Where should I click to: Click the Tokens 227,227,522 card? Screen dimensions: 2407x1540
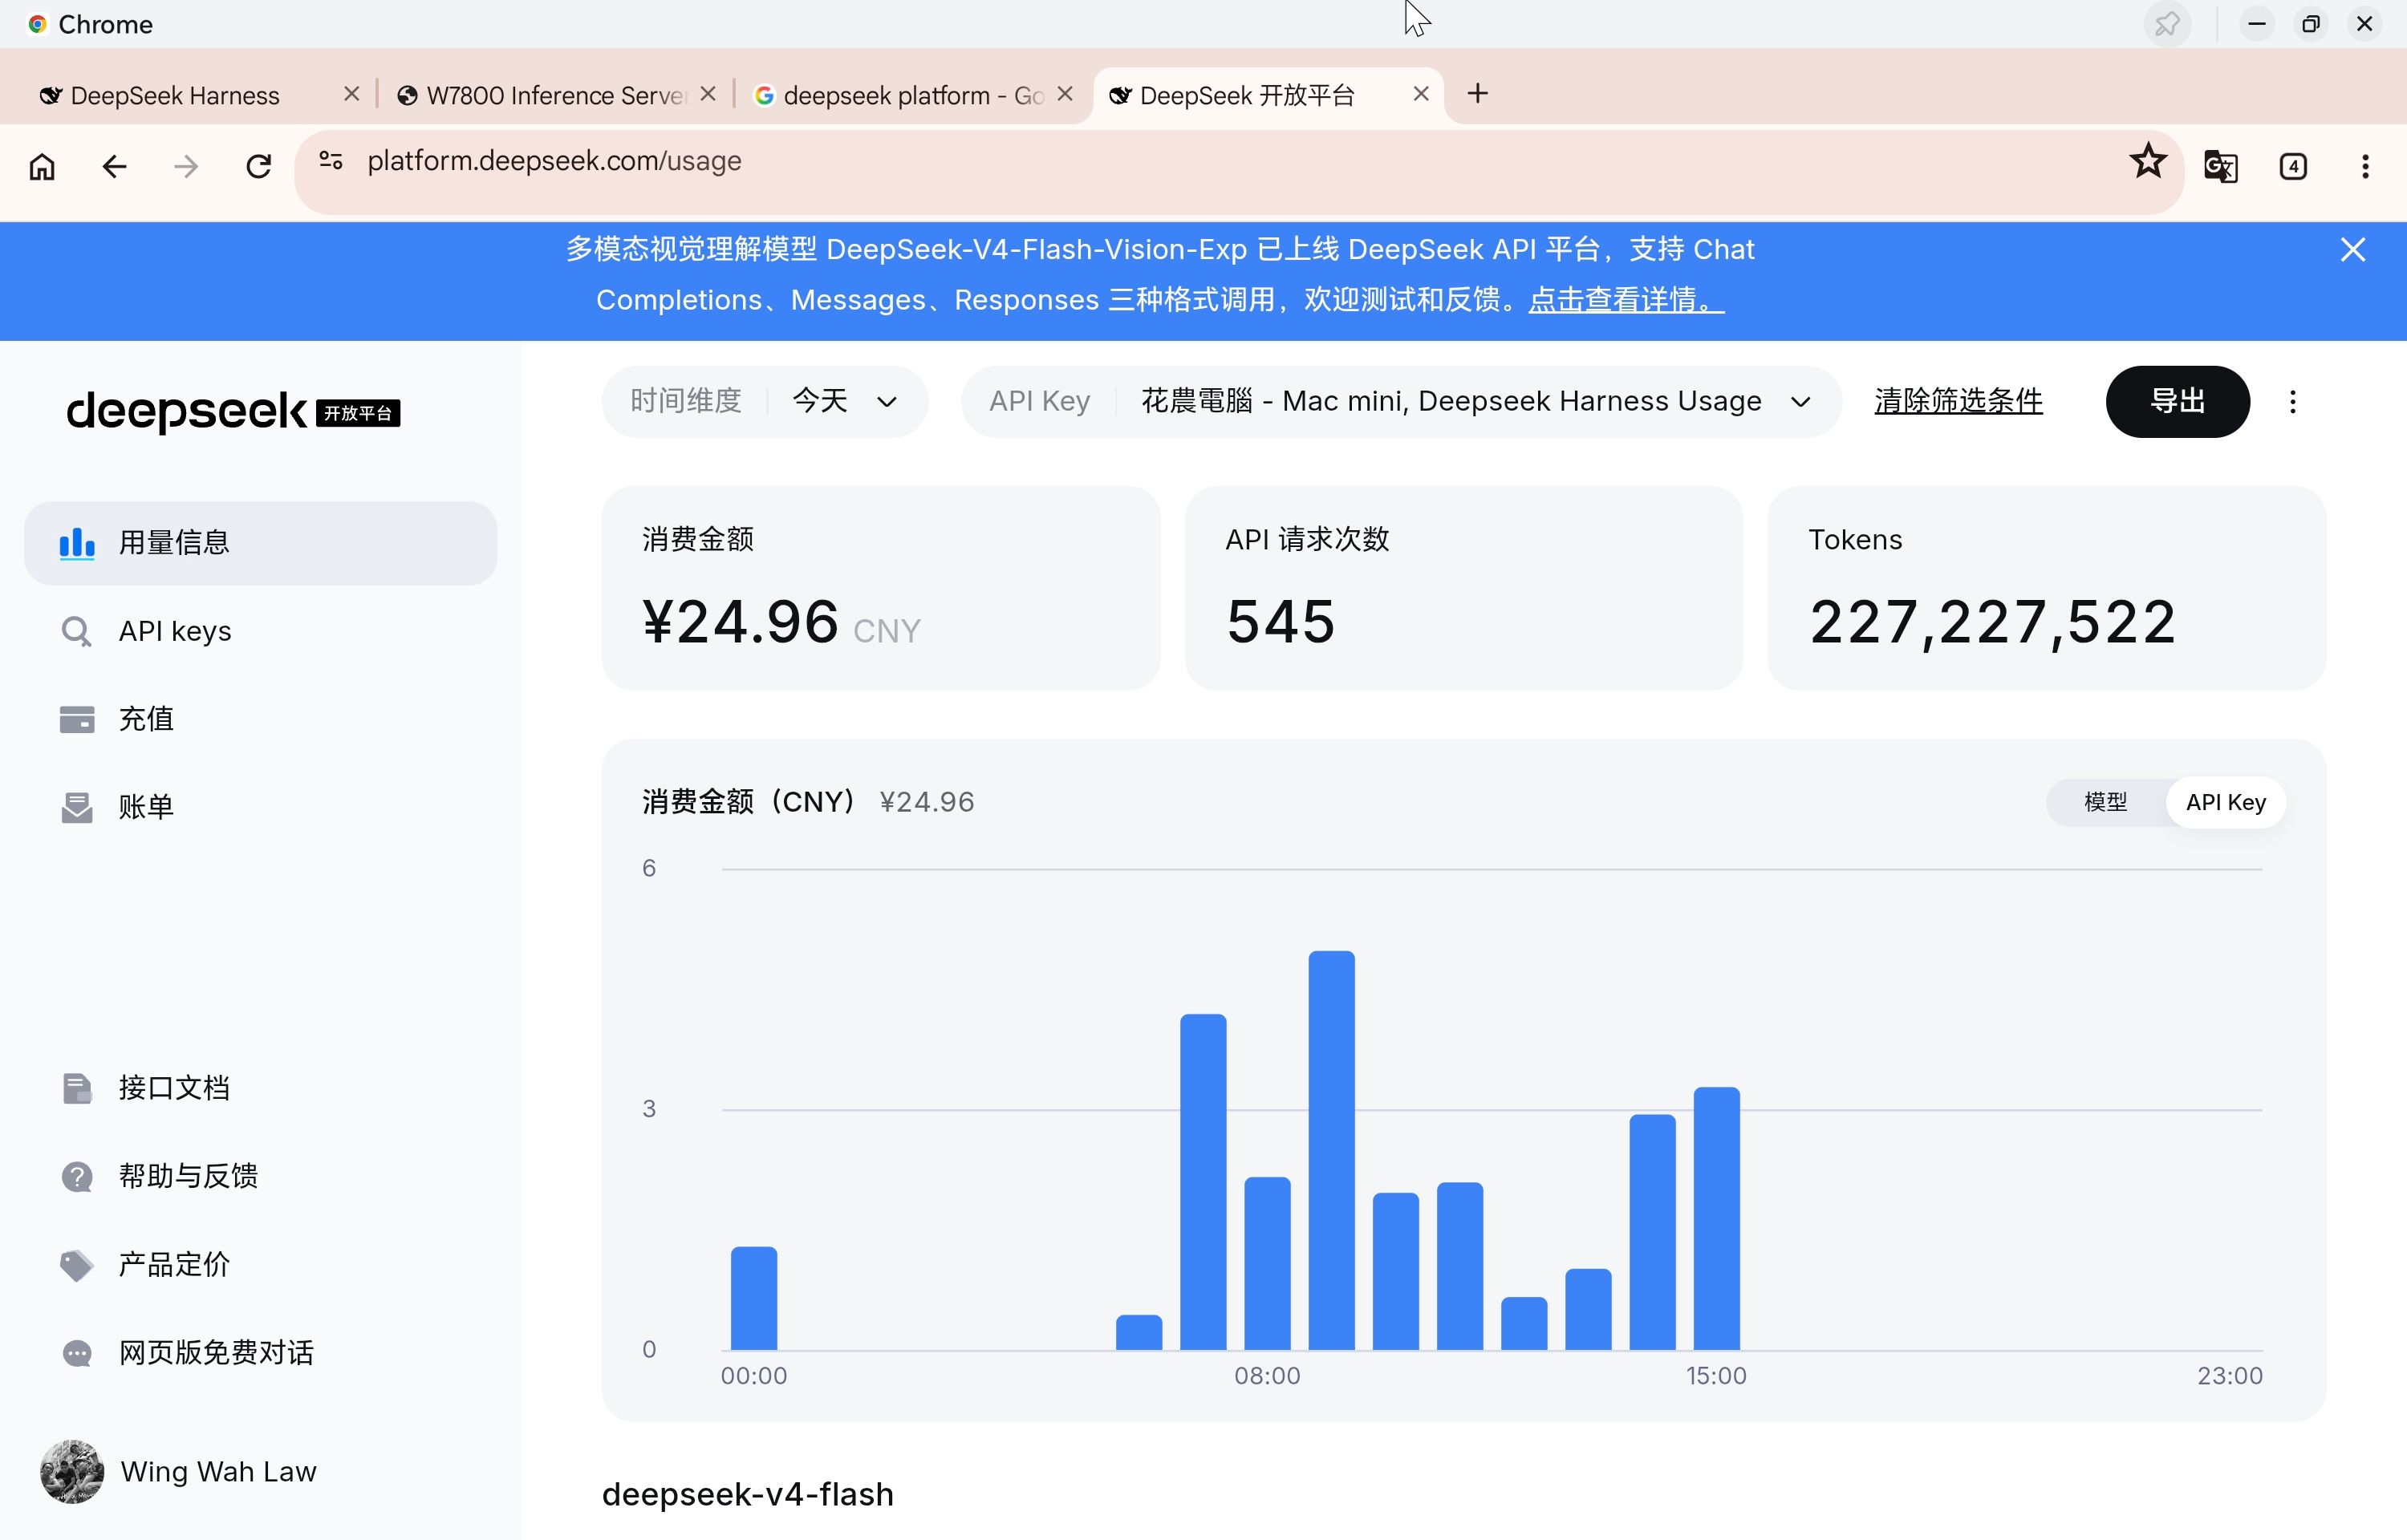point(2047,589)
